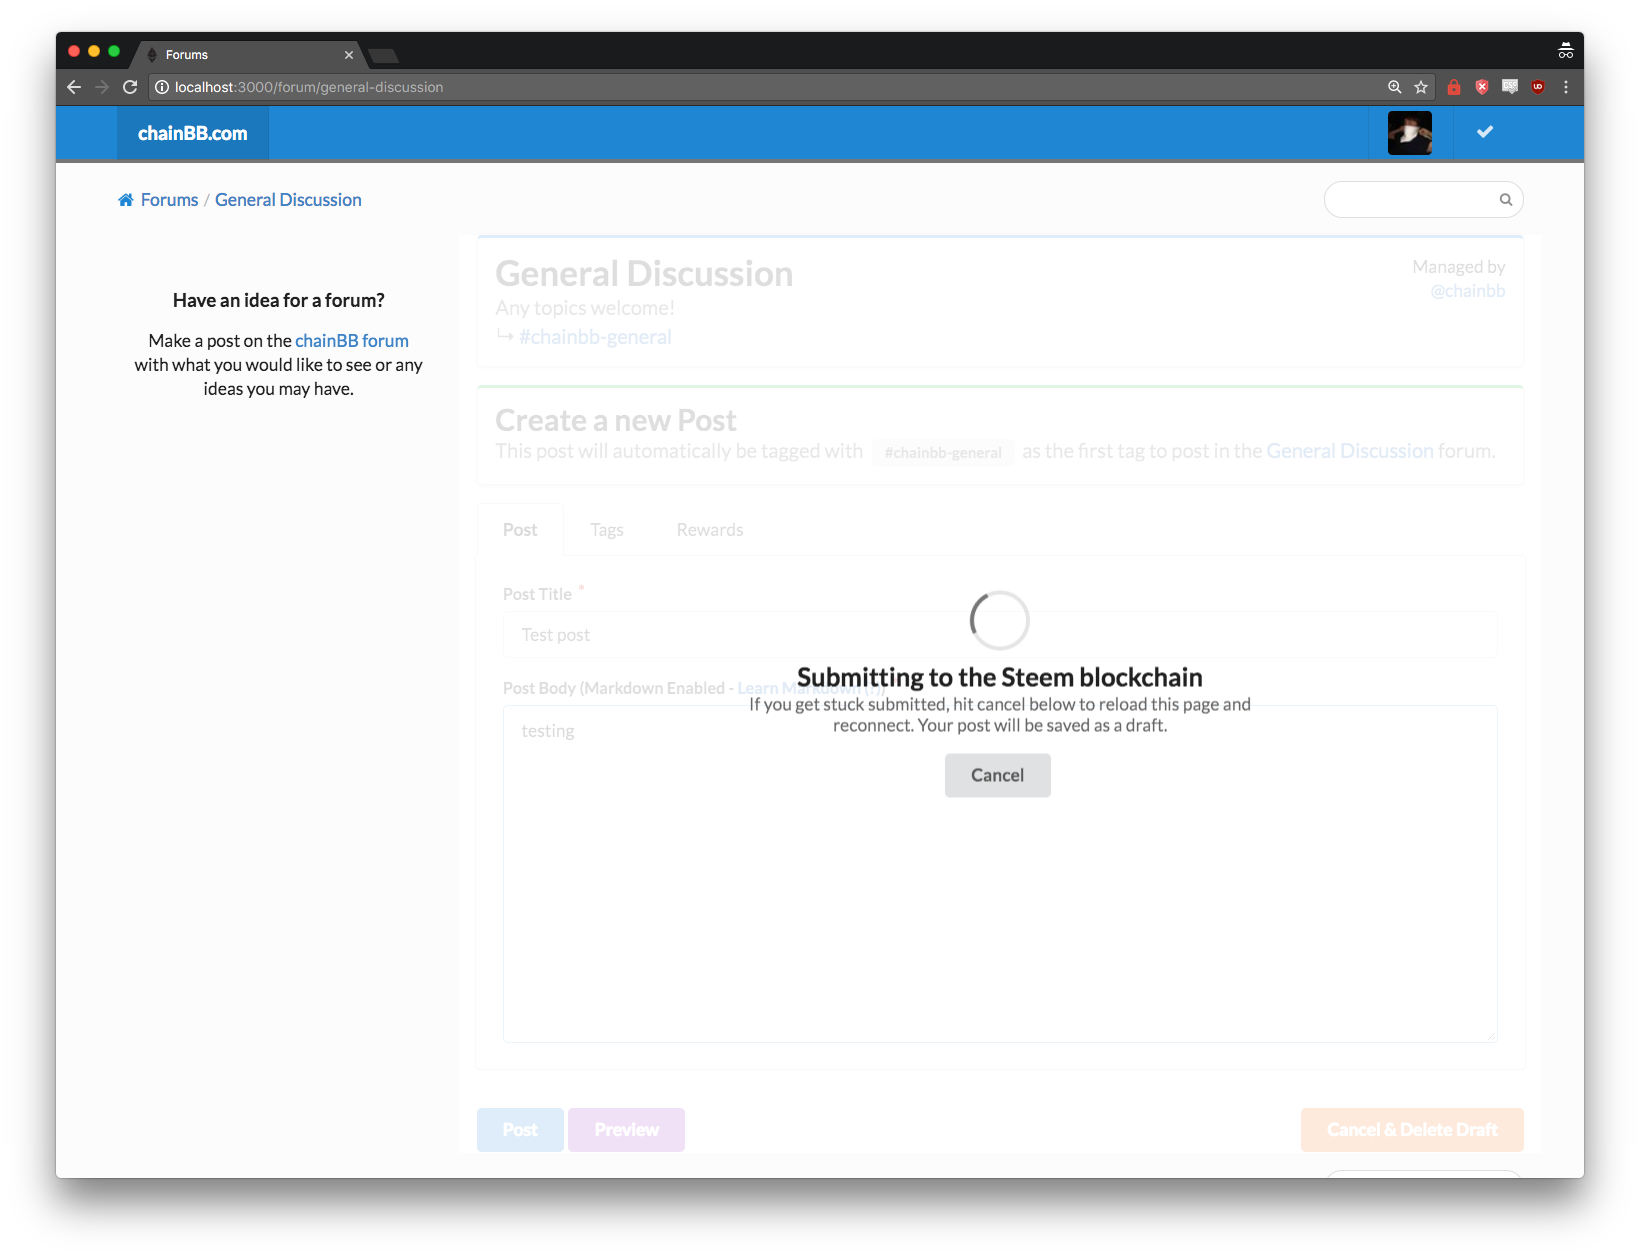Click Cancel & Delete Draft button
The image size is (1640, 1258).
1412,1130
